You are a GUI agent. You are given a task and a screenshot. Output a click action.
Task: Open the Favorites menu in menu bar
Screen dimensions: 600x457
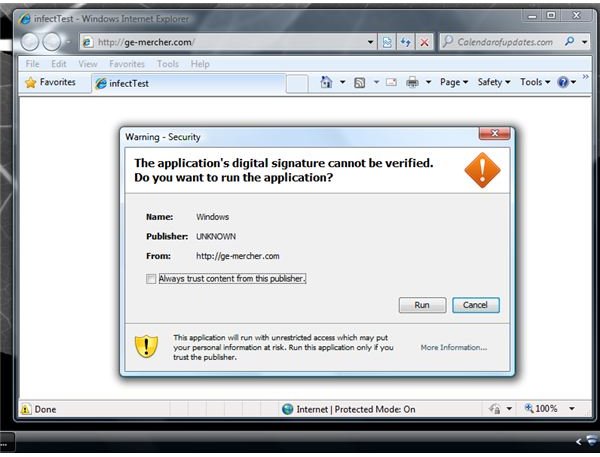pos(127,64)
